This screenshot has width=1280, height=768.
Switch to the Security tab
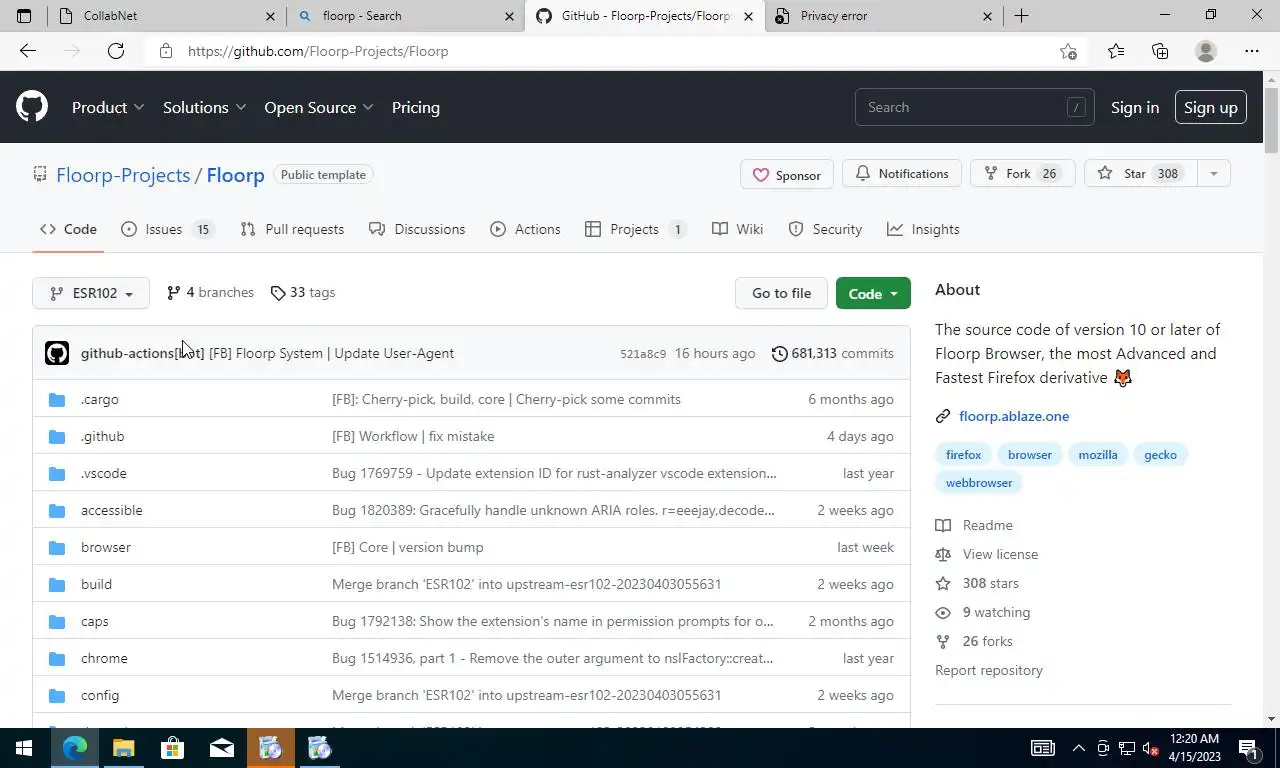click(x=825, y=229)
